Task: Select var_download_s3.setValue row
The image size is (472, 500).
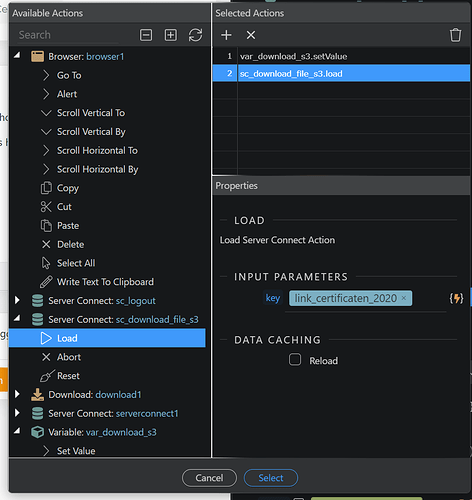Action: coord(341,56)
